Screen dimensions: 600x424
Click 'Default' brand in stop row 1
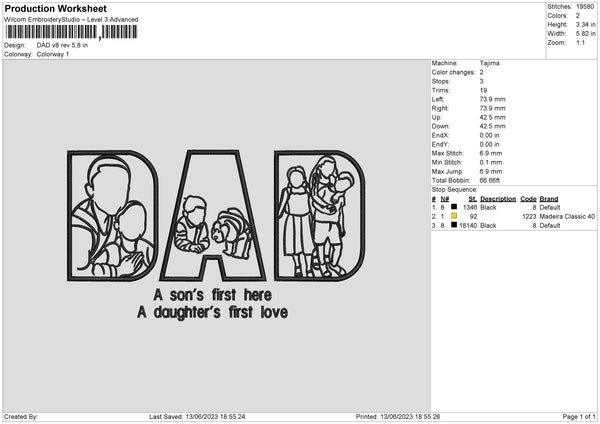pos(550,207)
